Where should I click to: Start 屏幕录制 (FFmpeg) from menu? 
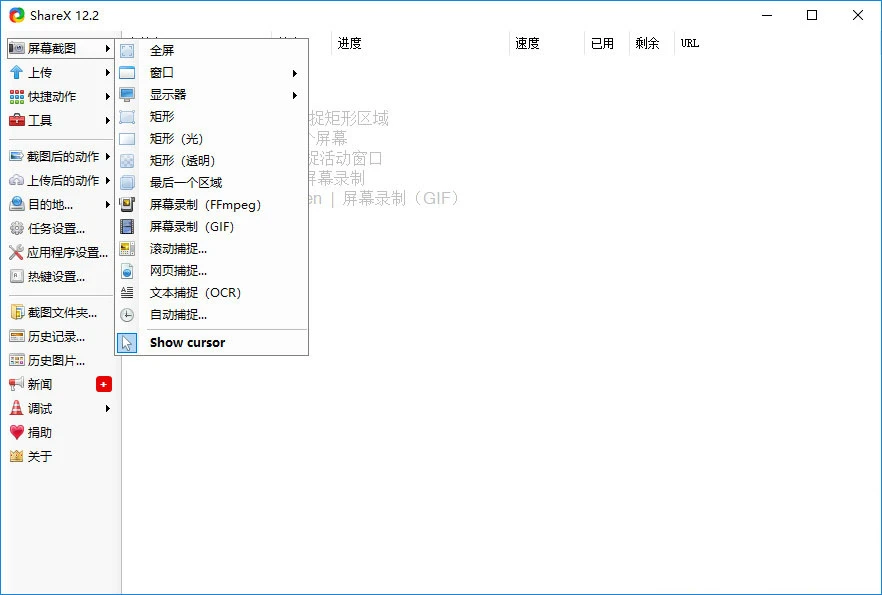(x=213, y=205)
